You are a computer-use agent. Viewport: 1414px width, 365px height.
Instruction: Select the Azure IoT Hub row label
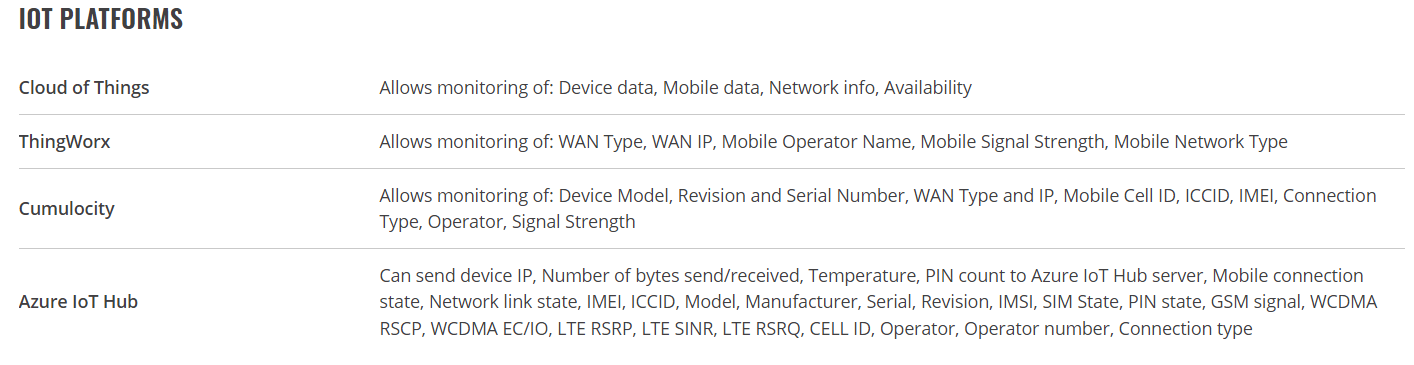tap(78, 301)
